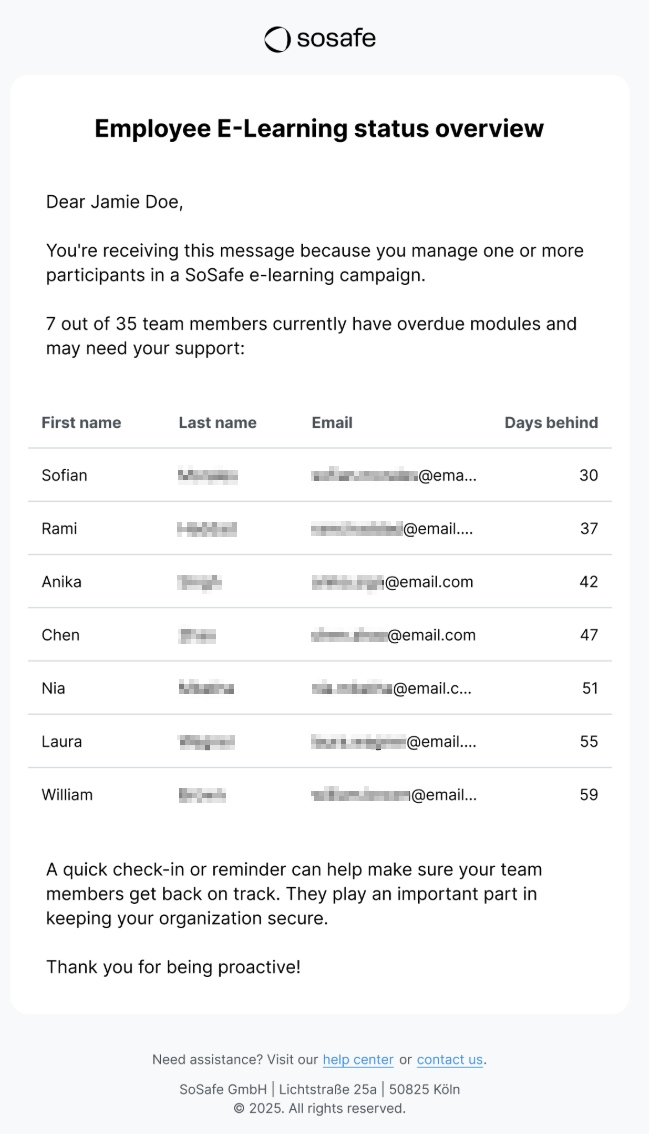The height and width of the screenshot is (1134, 649).
Task: Select Sofian's first name cell
Action: pos(64,475)
